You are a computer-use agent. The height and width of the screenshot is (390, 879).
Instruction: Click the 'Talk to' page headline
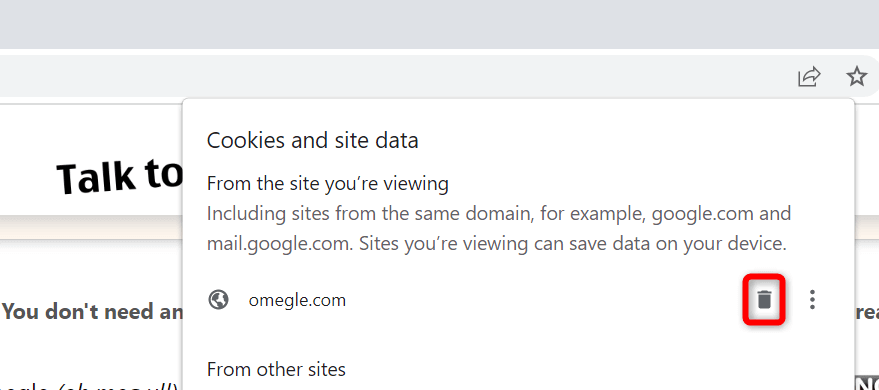(119, 176)
